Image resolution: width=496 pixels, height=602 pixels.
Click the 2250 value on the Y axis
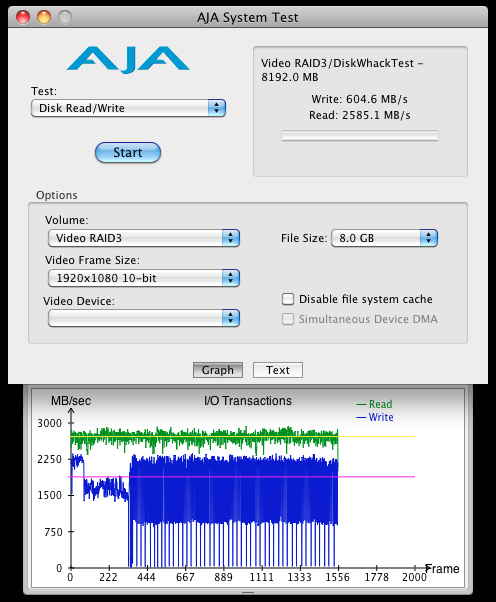50,459
